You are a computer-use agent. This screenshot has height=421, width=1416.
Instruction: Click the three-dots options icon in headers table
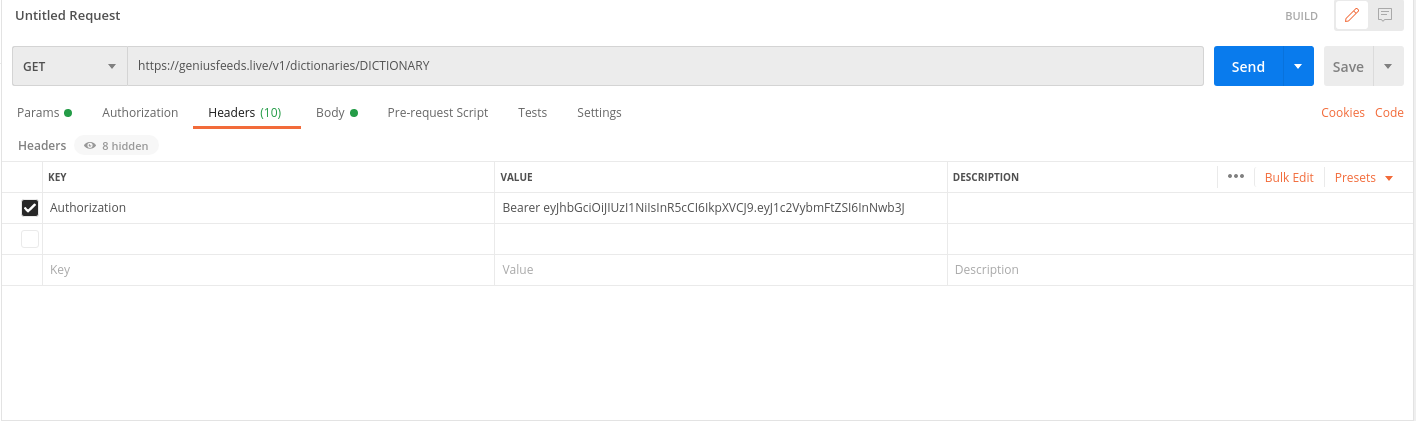[1235, 177]
